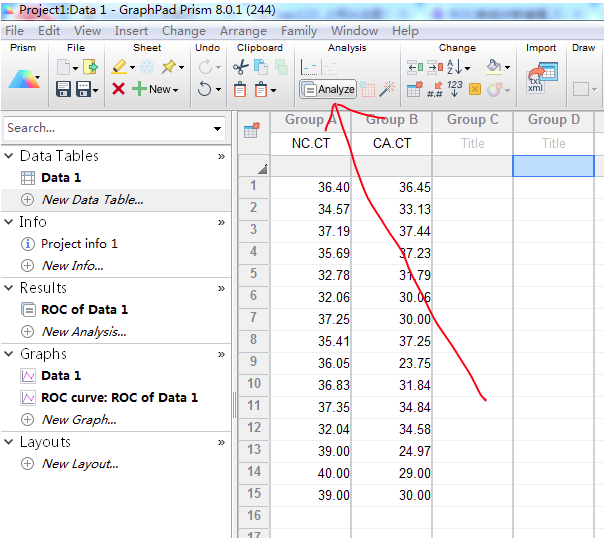
Task: Collapse the Results section
Action: point(9,288)
